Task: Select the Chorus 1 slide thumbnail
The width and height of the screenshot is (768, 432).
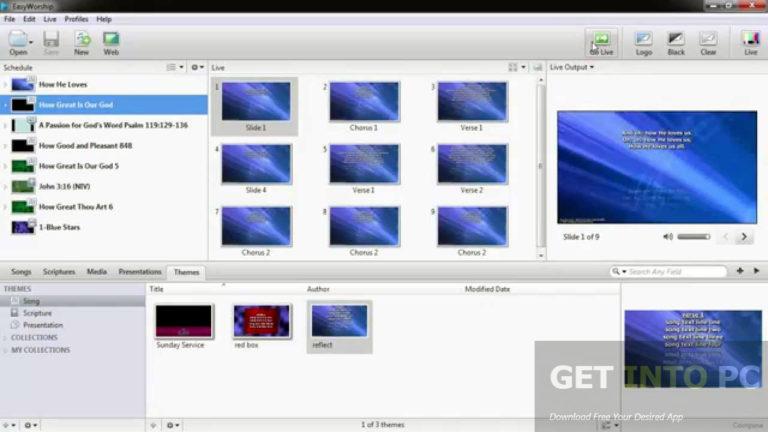Action: tap(364, 101)
